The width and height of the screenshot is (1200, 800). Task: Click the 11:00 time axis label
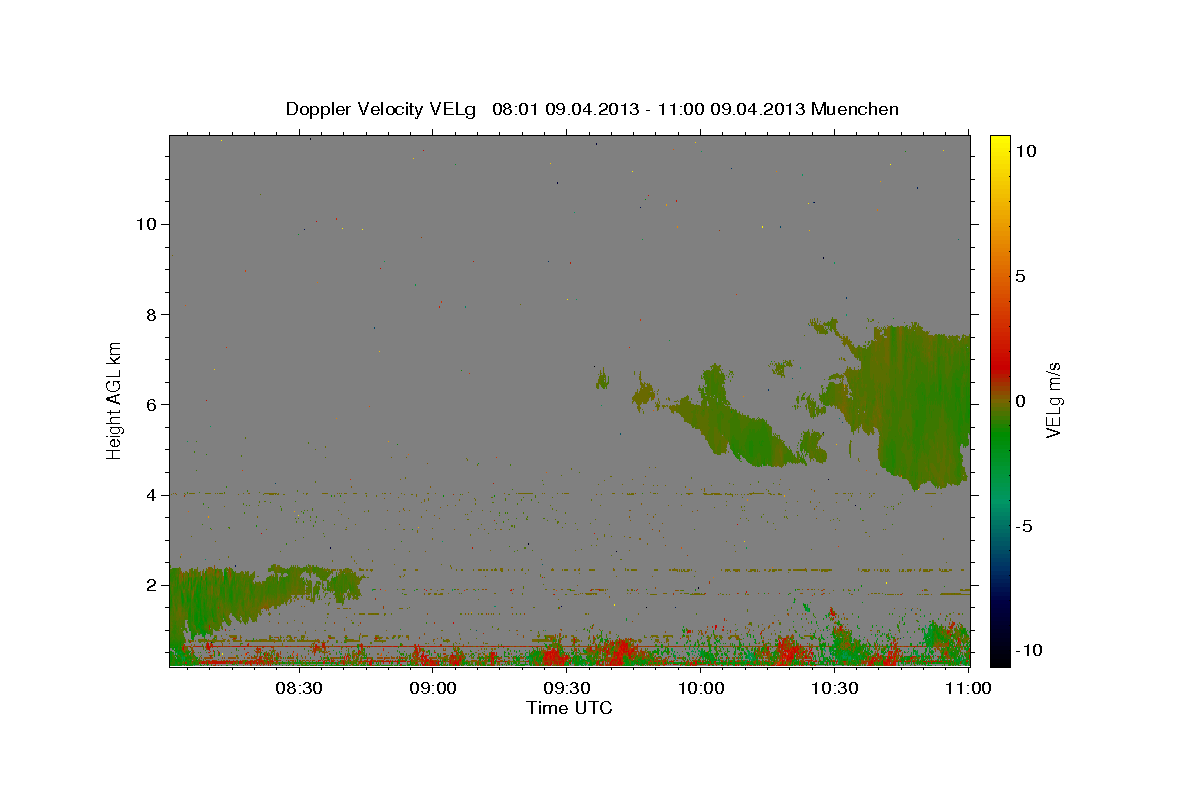pos(968,688)
